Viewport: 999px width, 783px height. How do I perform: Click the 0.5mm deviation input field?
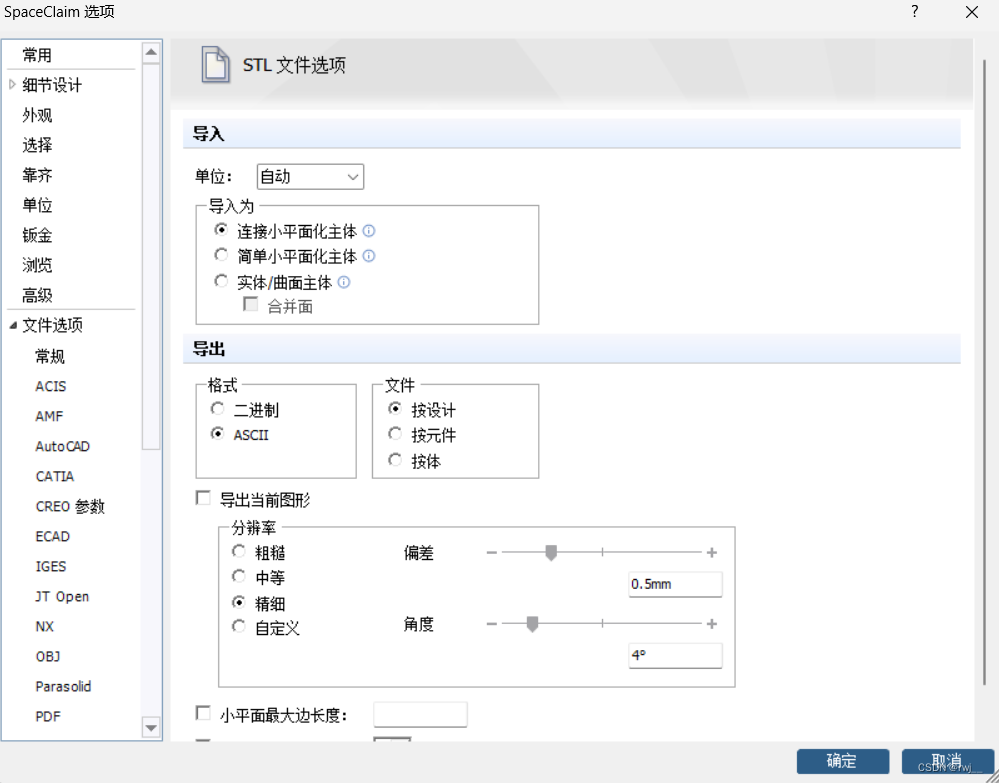675,584
